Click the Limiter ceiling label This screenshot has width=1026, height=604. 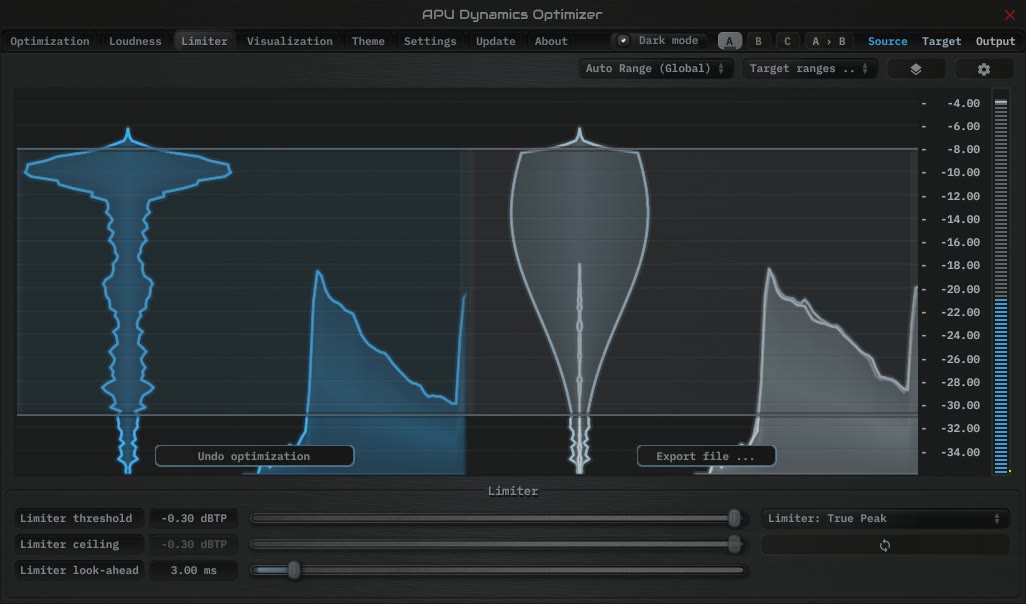click(x=79, y=544)
